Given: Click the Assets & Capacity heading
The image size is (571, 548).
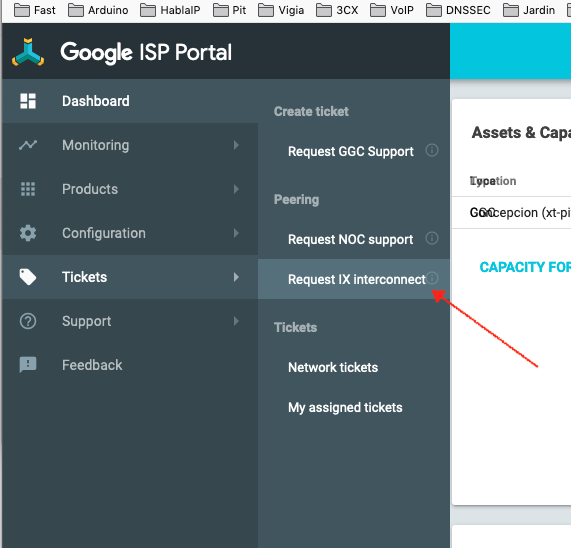Looking at the screenshot, I should tap(521, 133).
